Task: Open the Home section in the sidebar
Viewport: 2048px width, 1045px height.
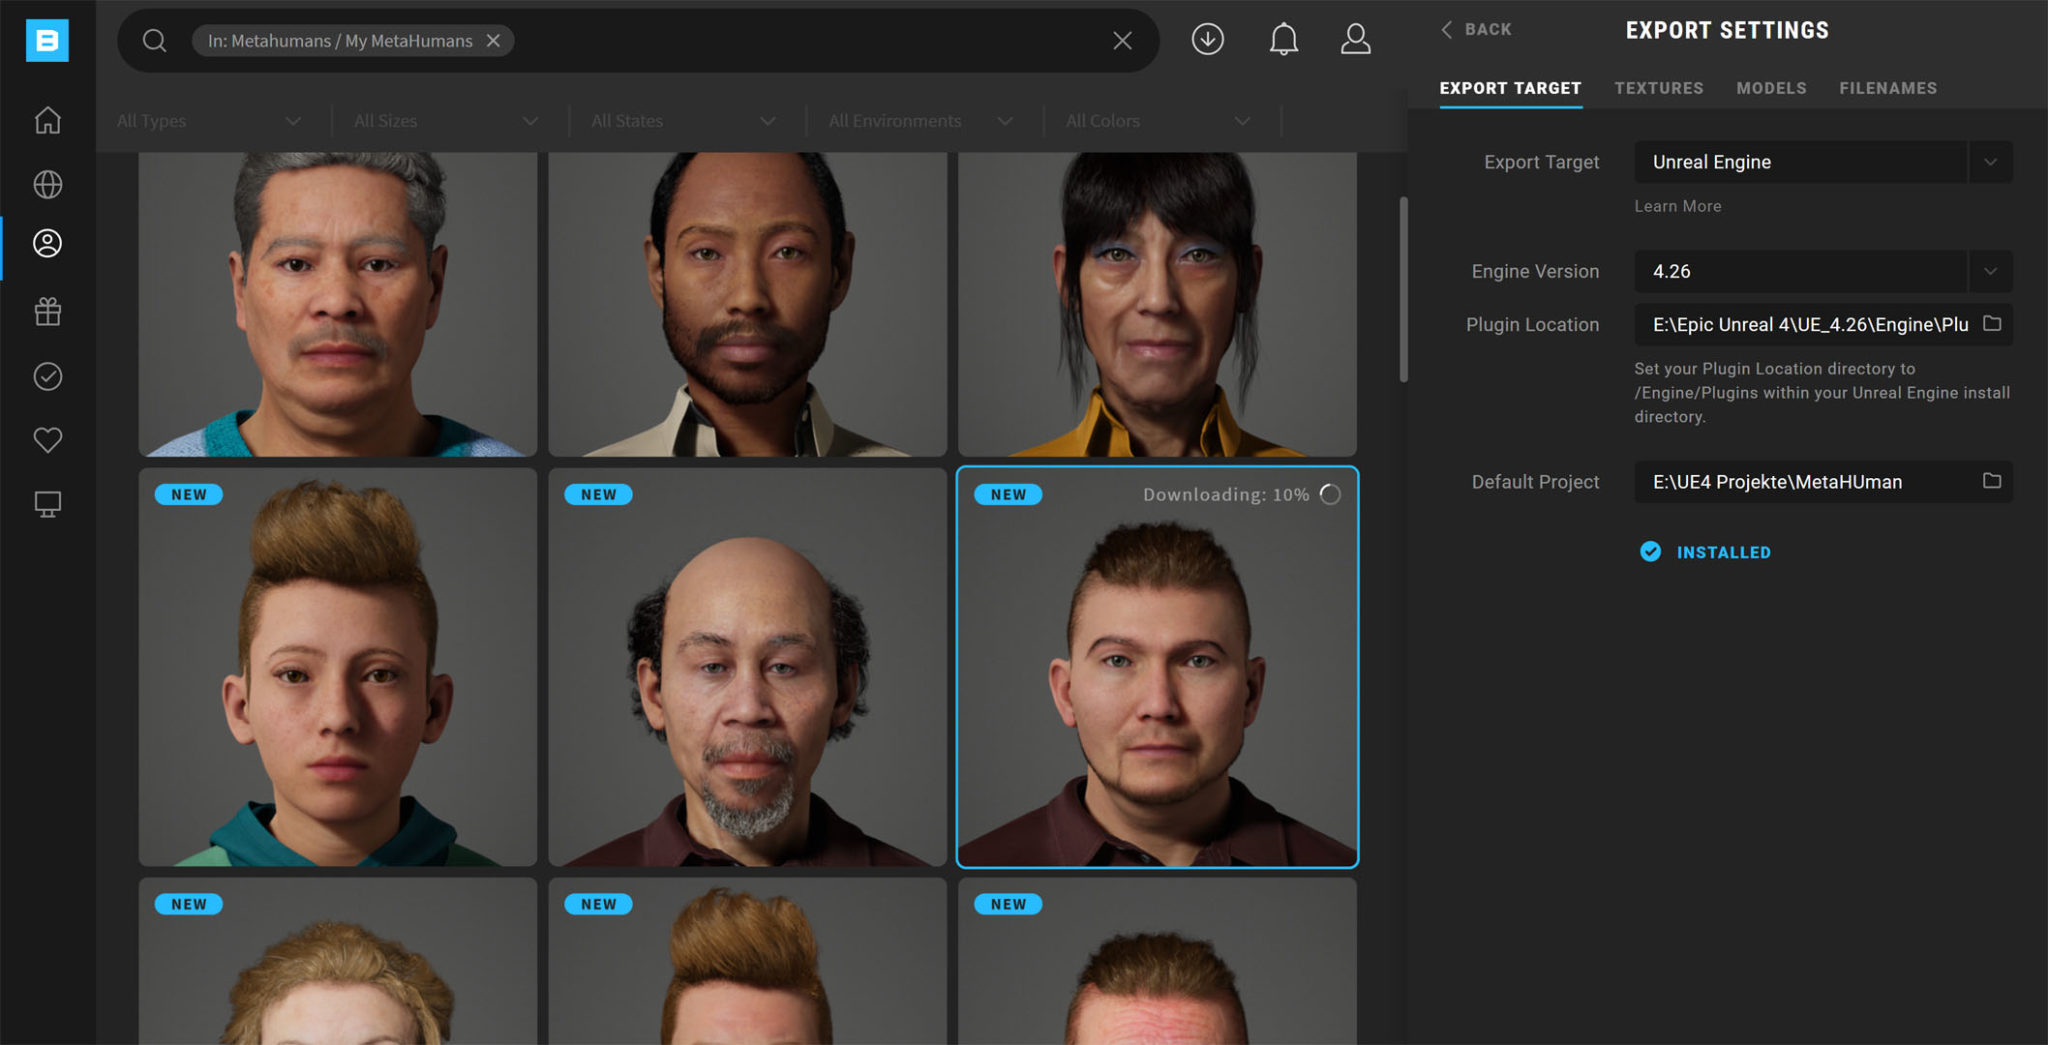Action: (x=47, y=120)
